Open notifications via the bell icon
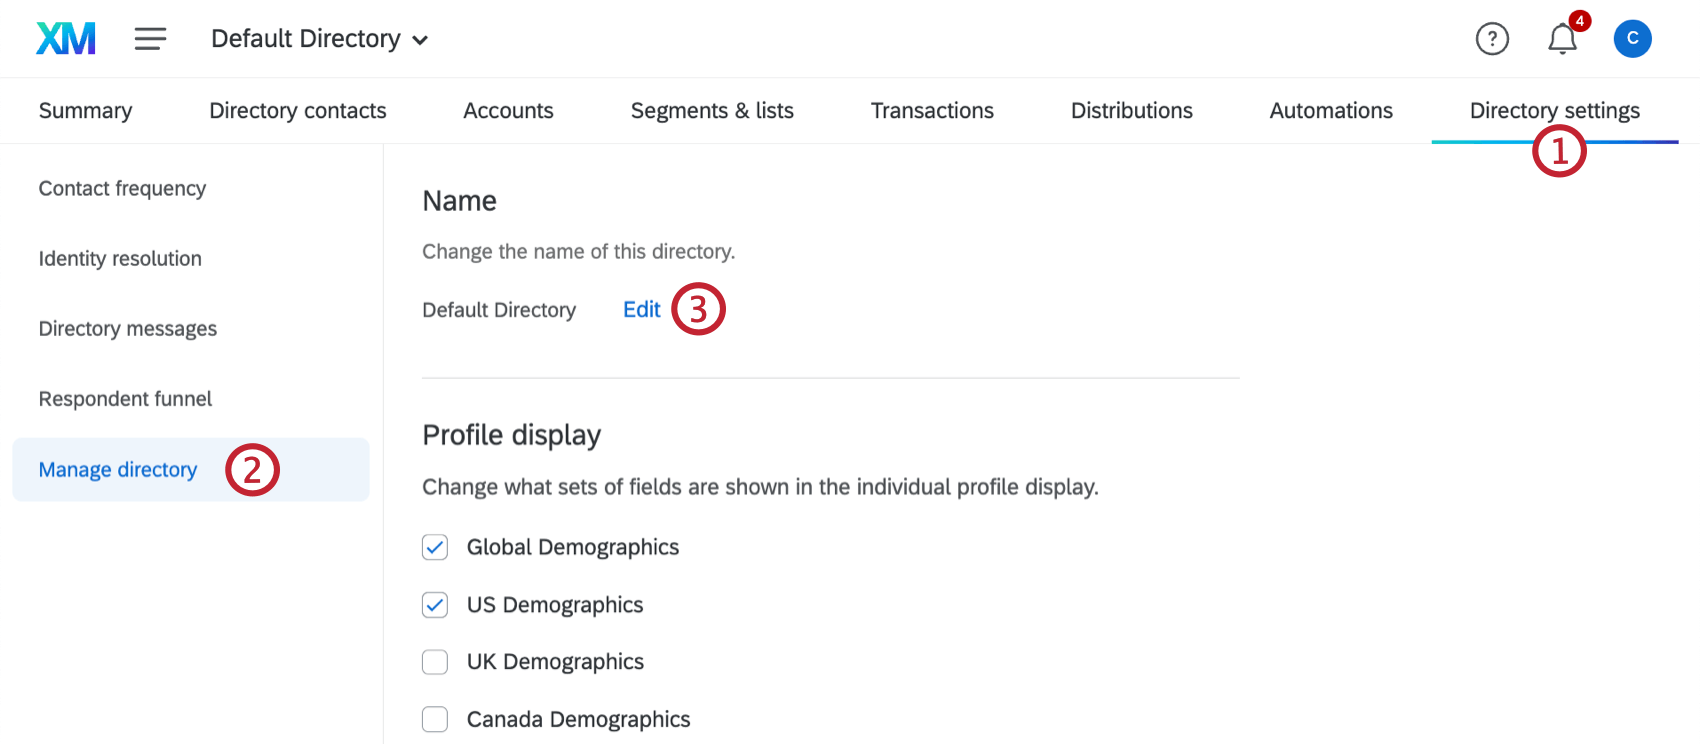The height and width of the screenshot is (744, 1700). tap(1561, 40)
